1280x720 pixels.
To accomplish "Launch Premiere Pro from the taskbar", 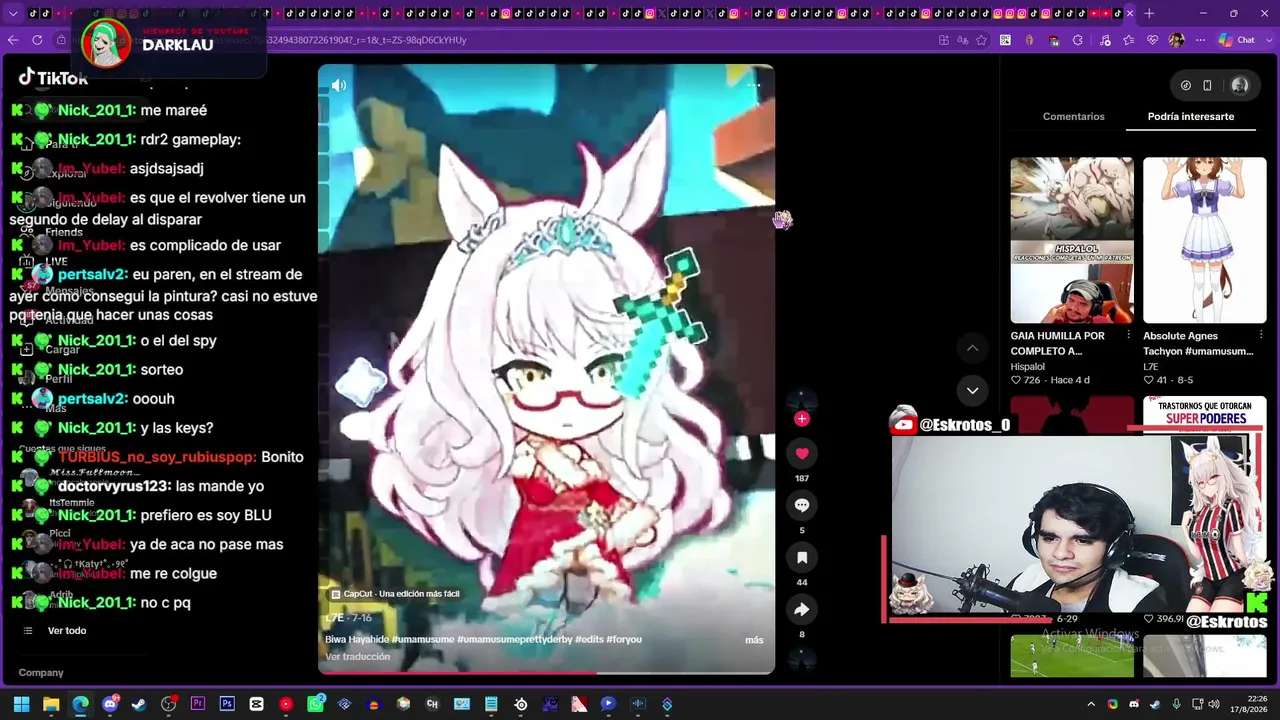I will coord(198,704).
